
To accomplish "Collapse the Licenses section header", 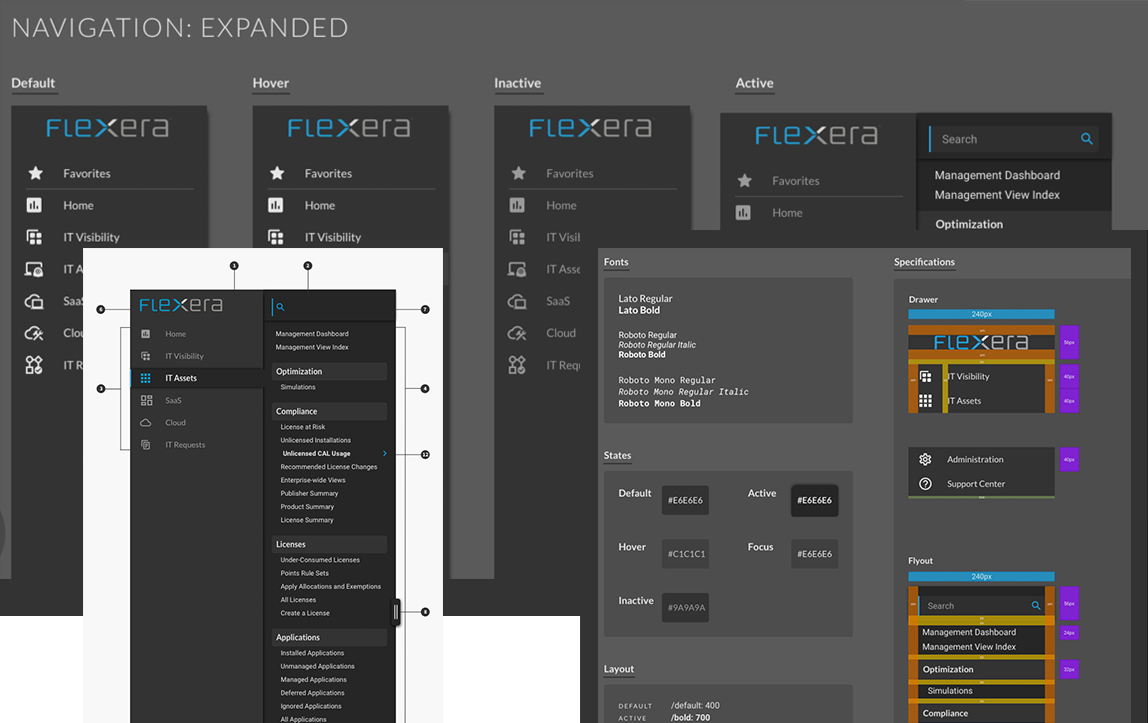I will click(329, 544).
